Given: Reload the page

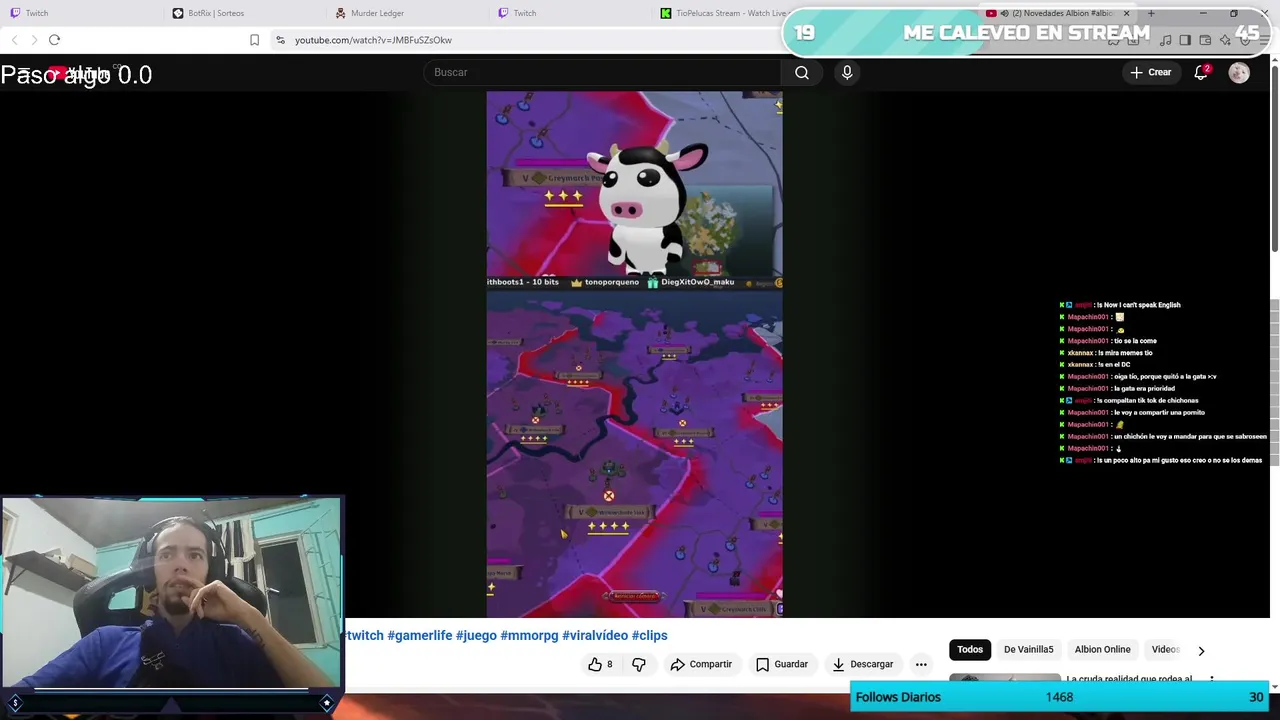Looking at the screenshot, I should tap(54, 40).
